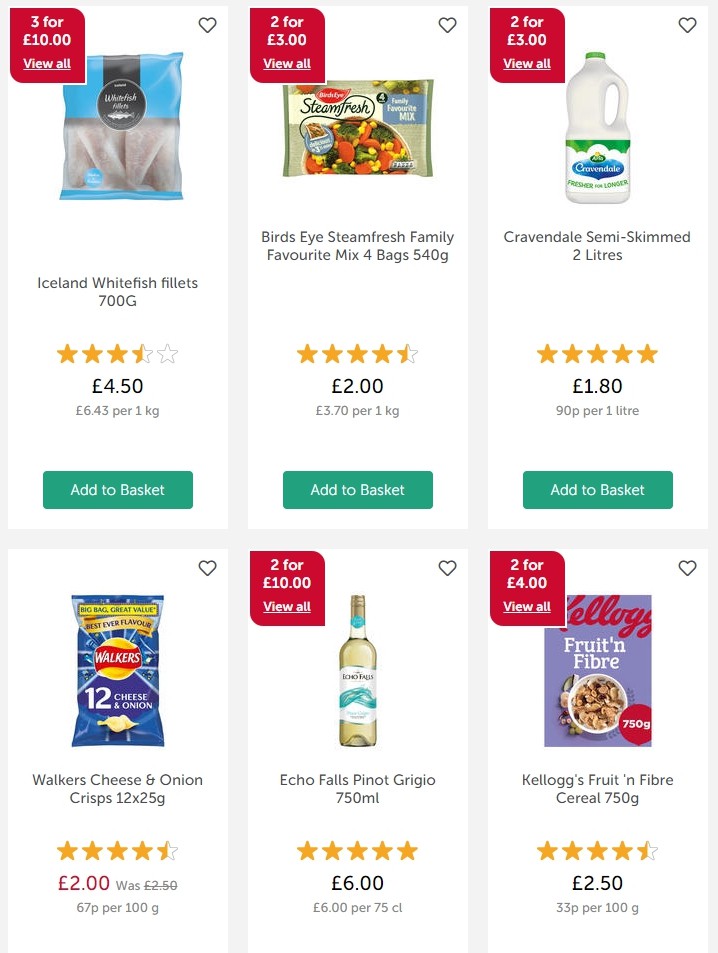This screenshot has height=953, width=718.
Task: Click Cravendale Semi-Skimmed star rating
Action: click(598, 353)
